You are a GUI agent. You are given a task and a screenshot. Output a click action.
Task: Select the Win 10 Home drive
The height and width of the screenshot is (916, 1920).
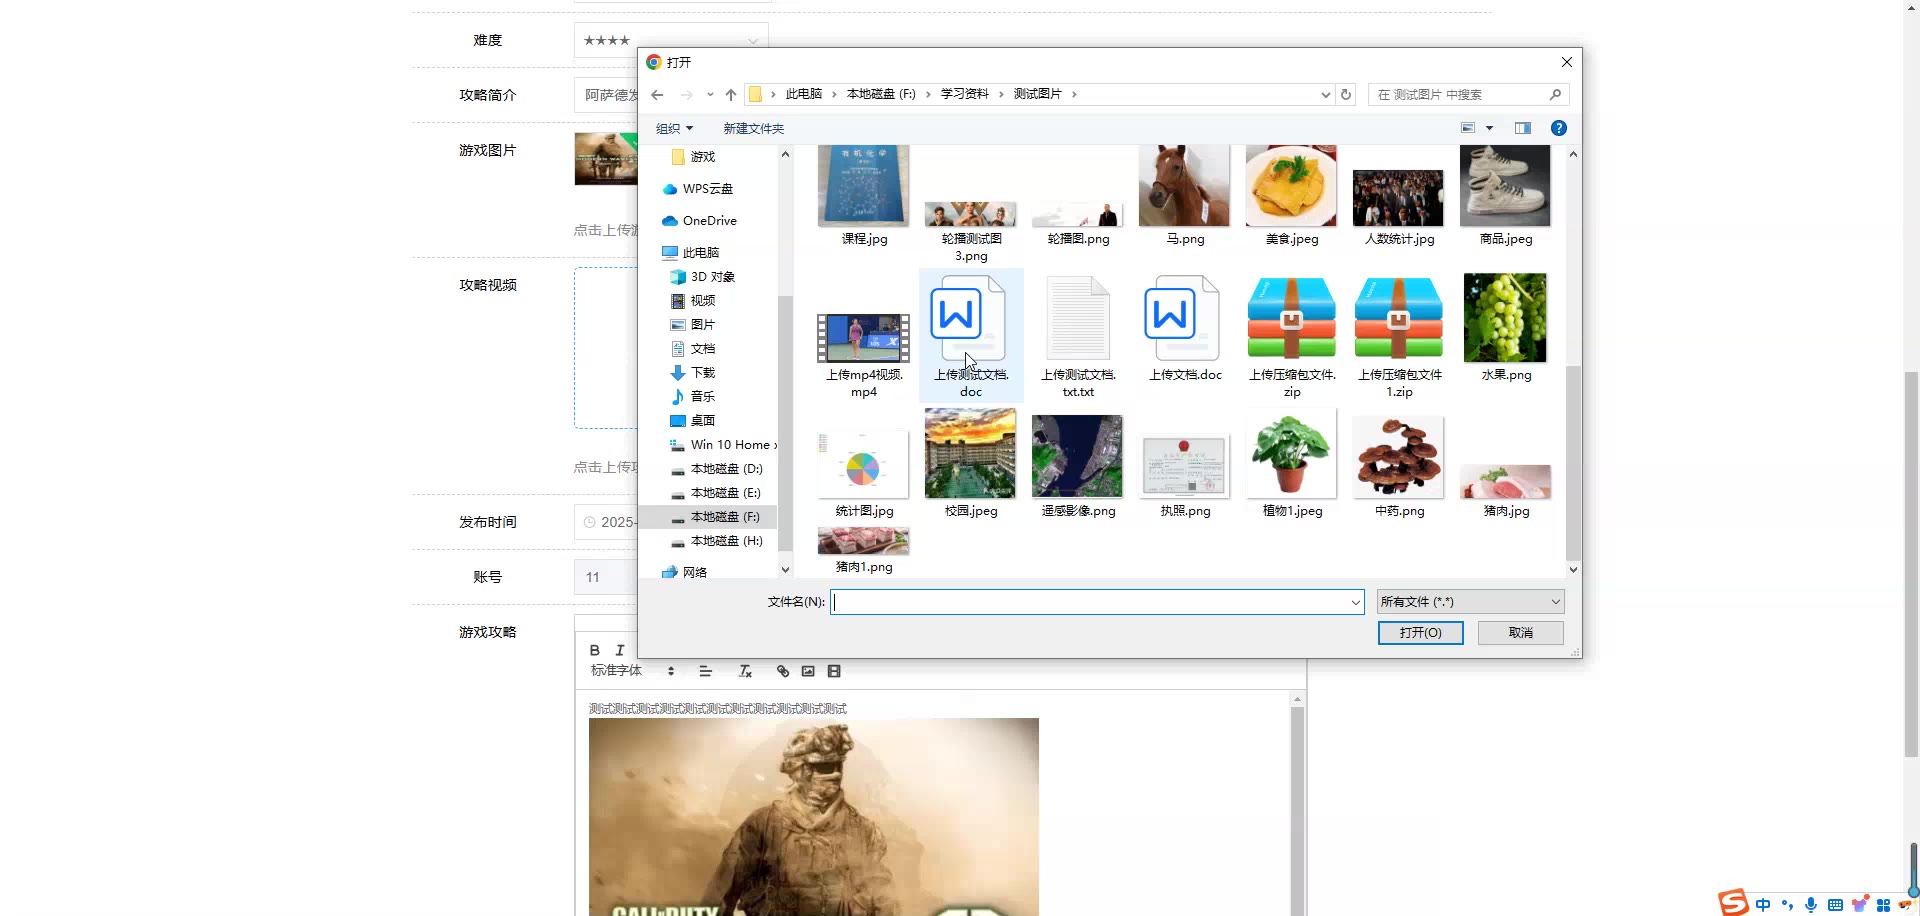coord(722,445)
